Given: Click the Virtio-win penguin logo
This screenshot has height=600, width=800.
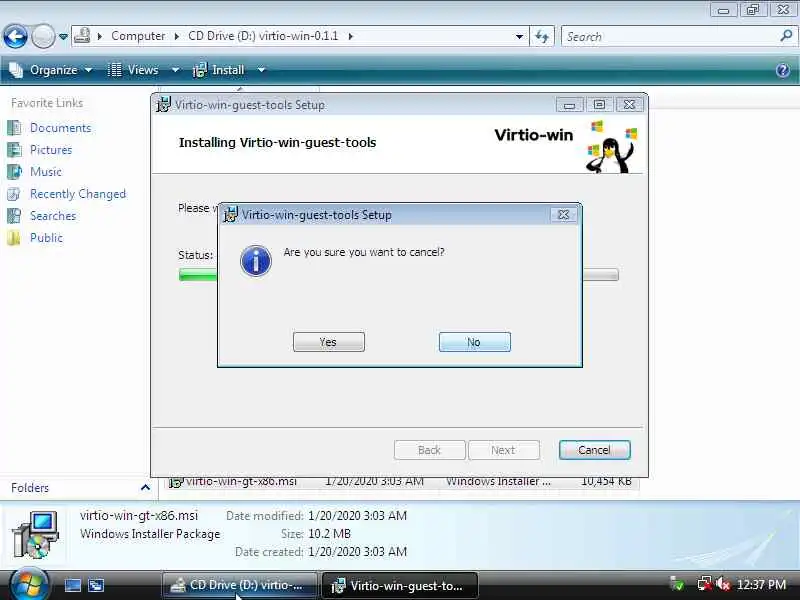Looking at the screenshot, I should 611,147.
